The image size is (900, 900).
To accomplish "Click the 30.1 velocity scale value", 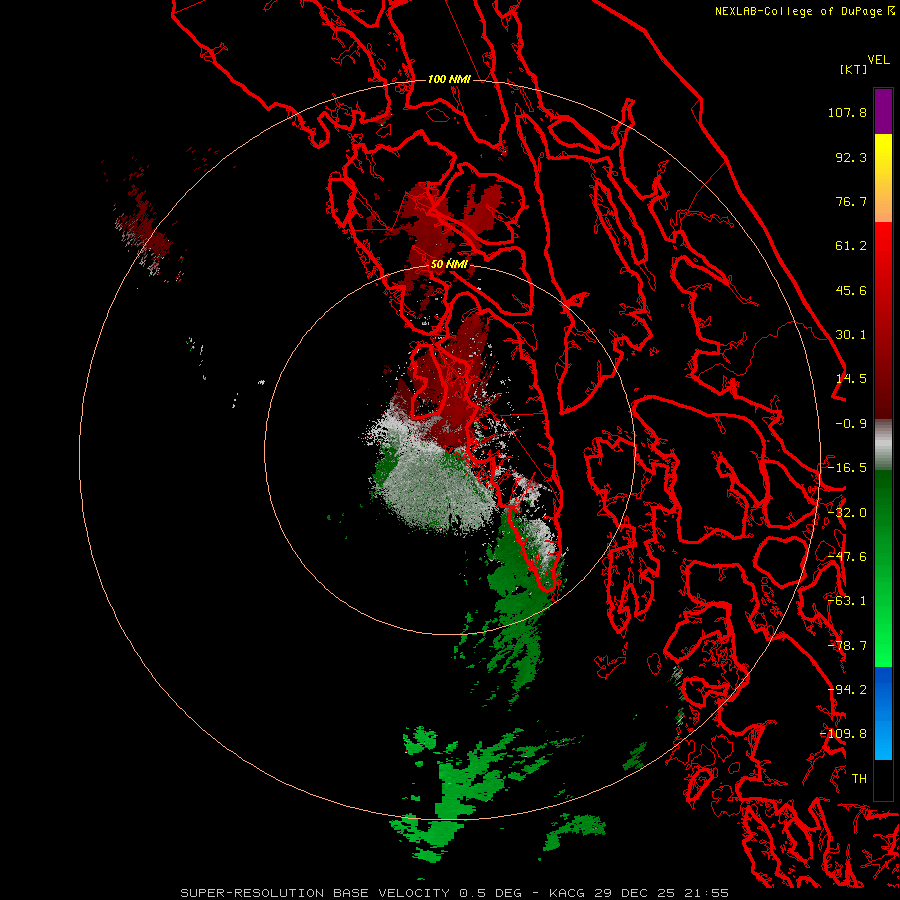I will coord(851,335).
